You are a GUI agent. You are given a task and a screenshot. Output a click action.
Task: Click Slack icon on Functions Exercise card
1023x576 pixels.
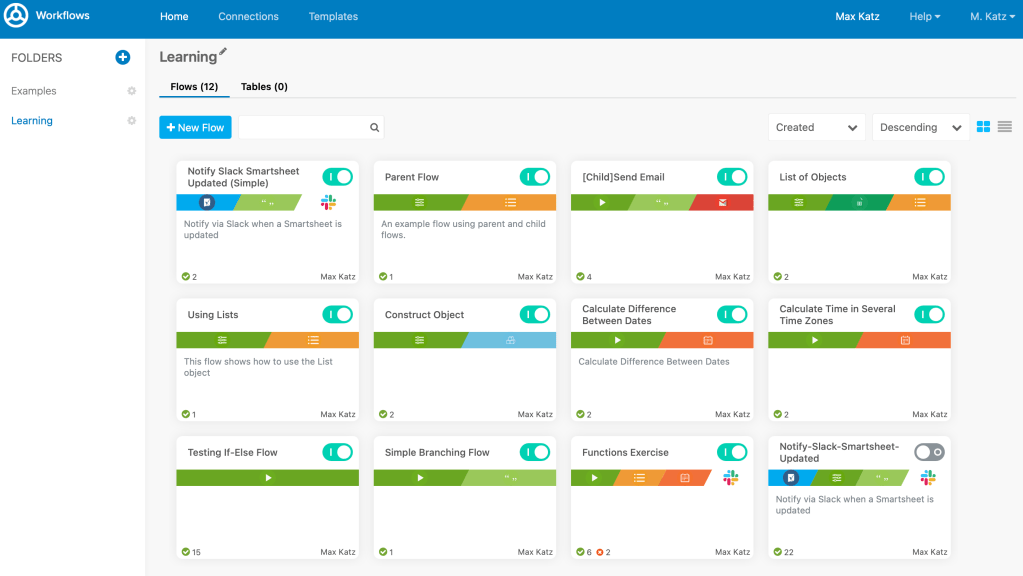tap(731, 478)
